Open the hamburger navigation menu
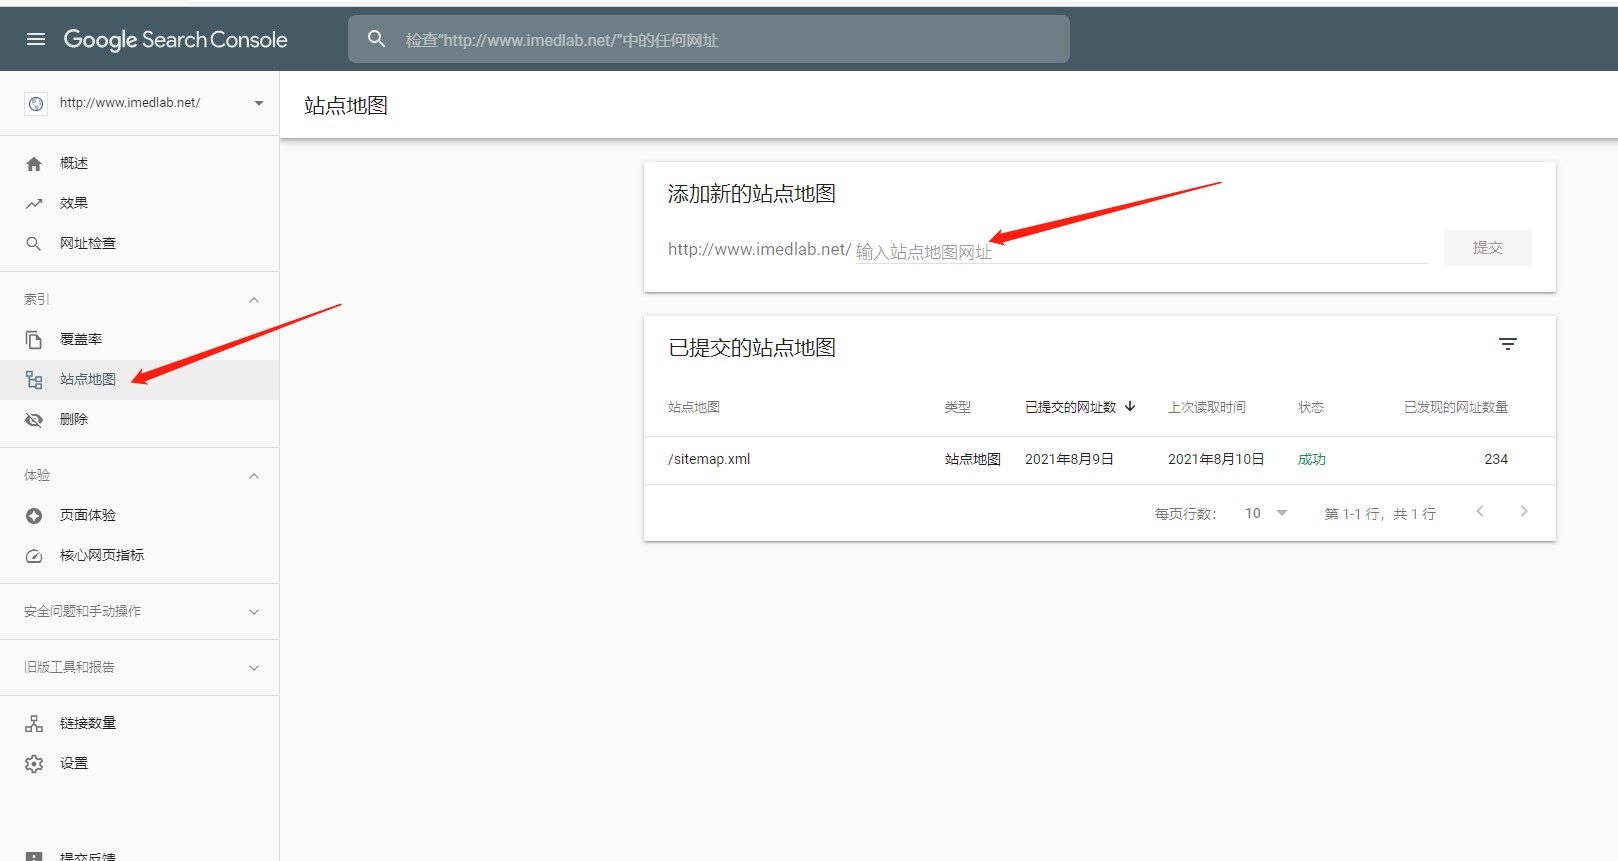This screenshot has width=1618, height=861. click(x=36, y=39)
